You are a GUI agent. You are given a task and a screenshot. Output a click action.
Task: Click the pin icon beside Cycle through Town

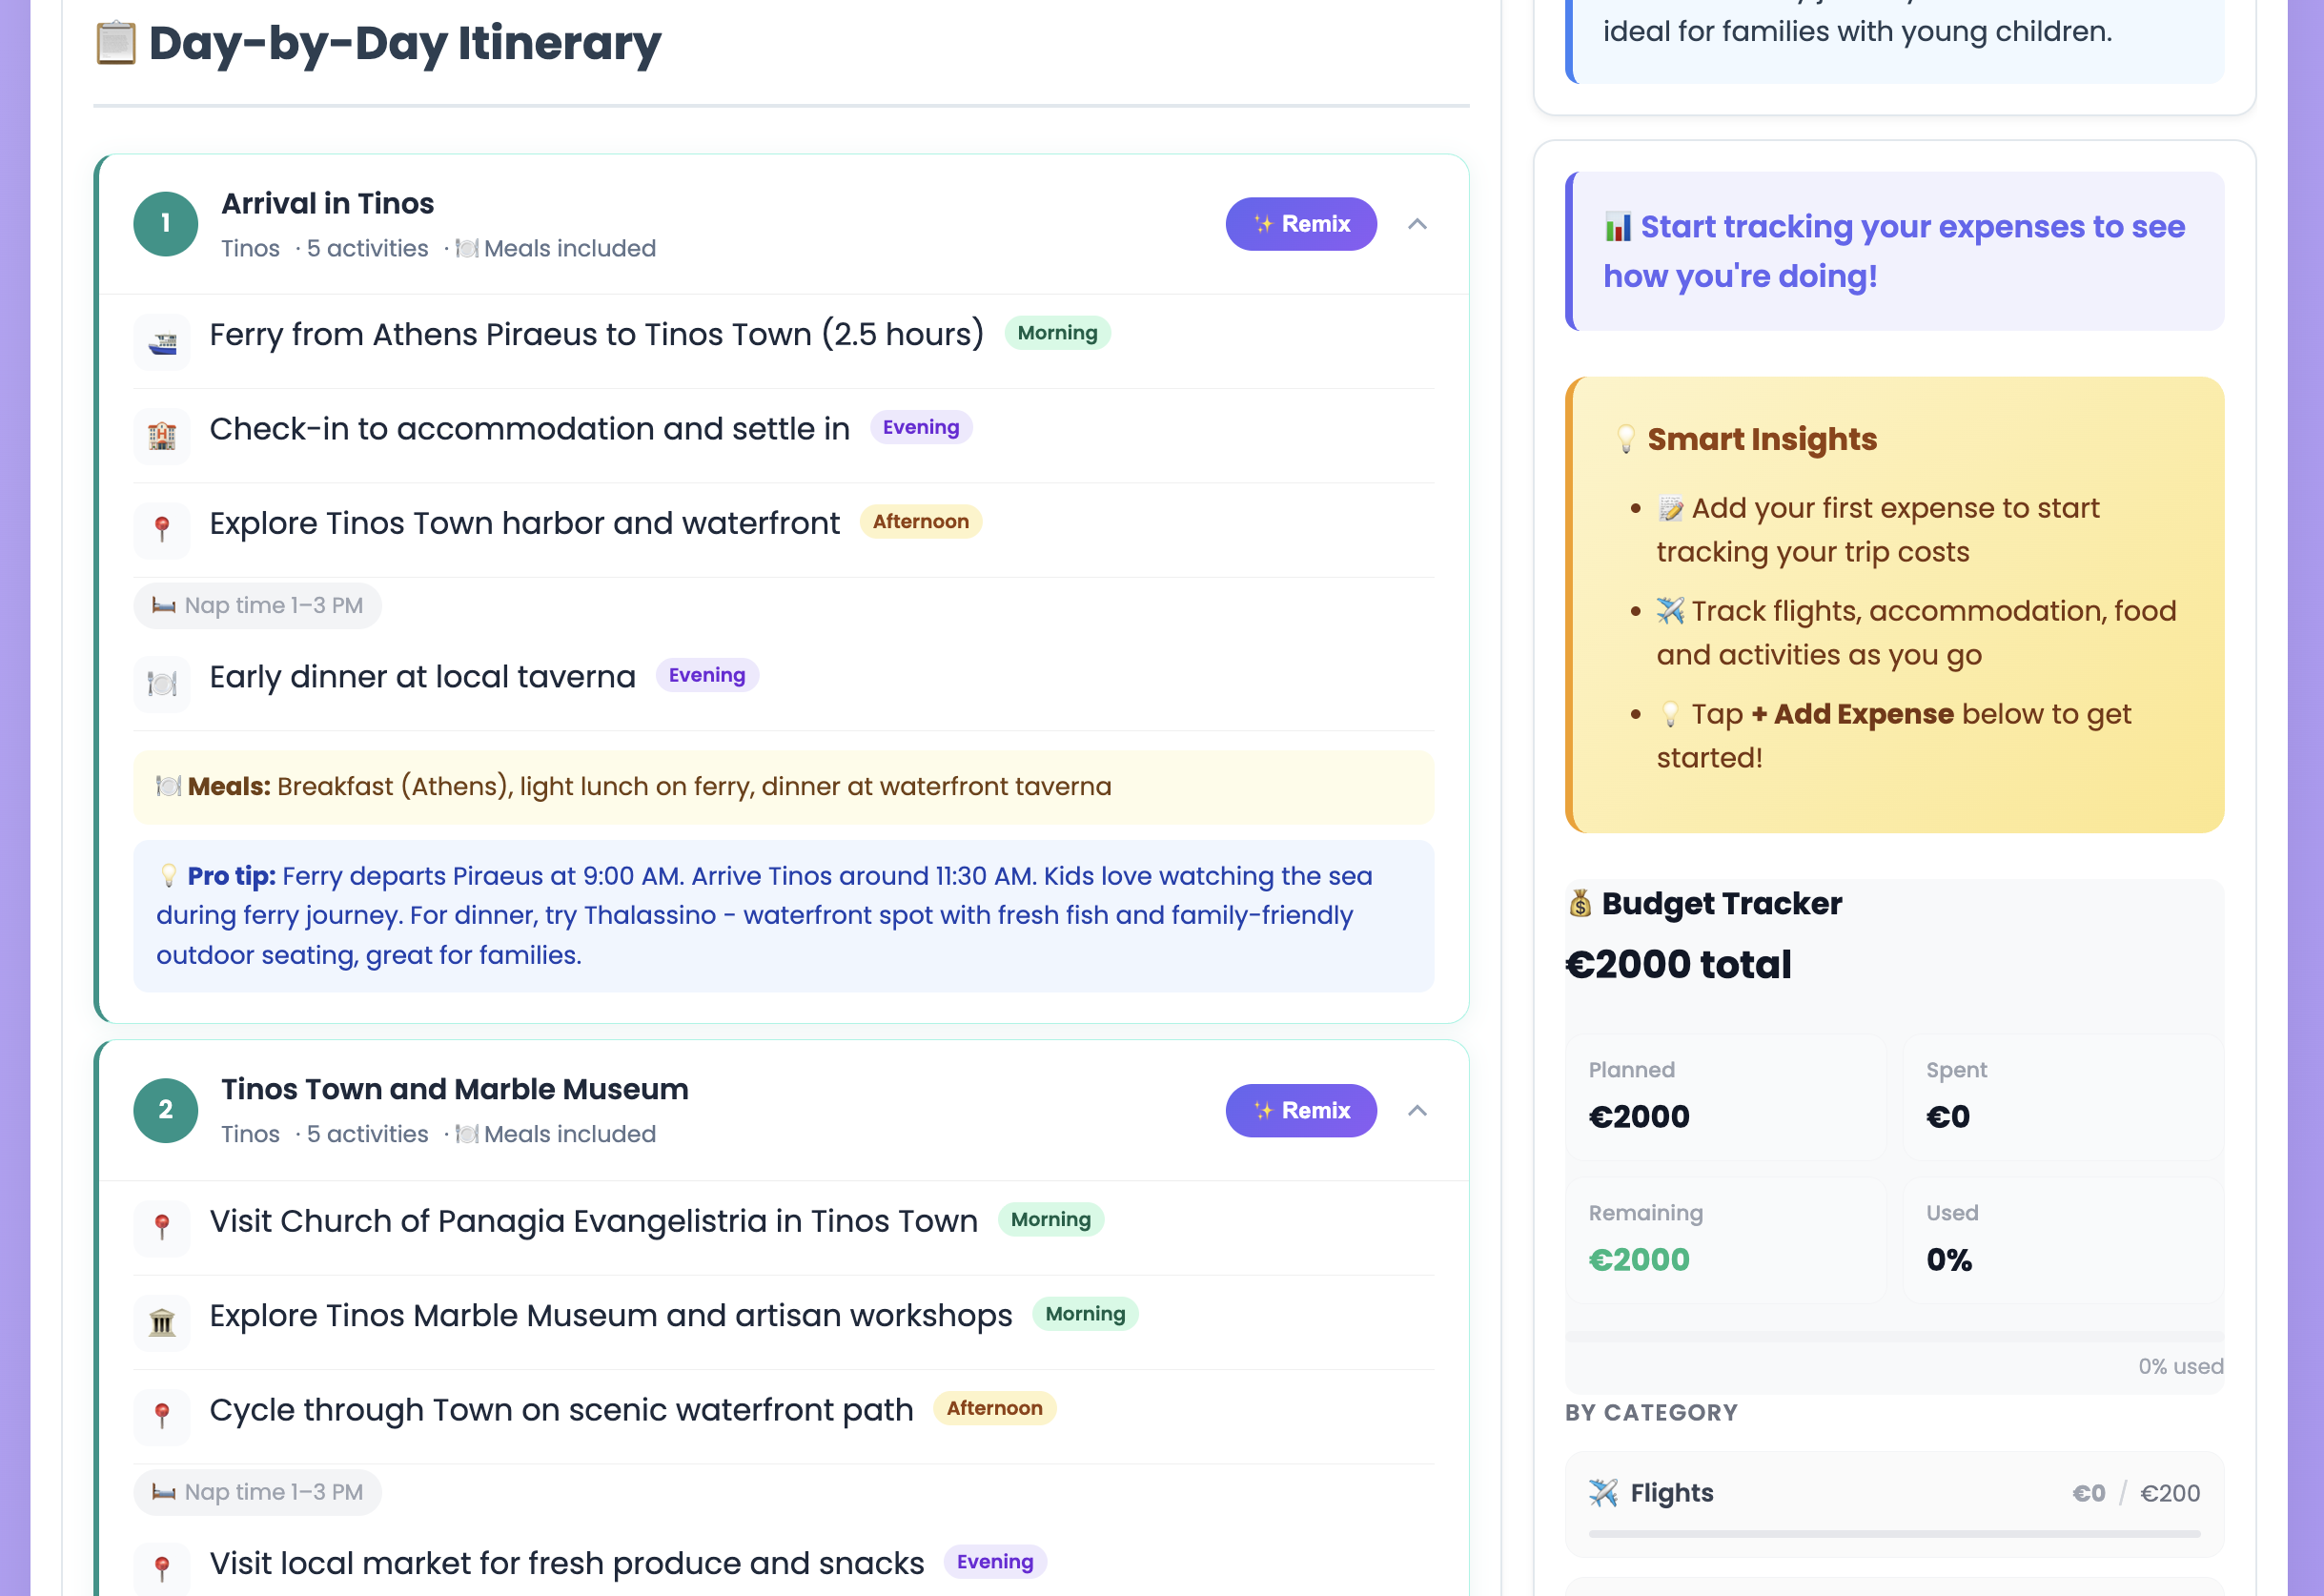point(162,1417)
